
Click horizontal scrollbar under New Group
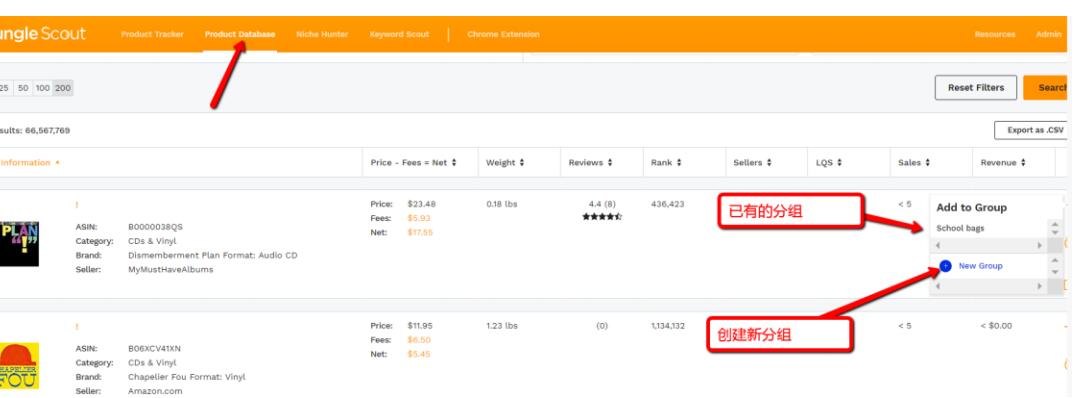[989, 285]
